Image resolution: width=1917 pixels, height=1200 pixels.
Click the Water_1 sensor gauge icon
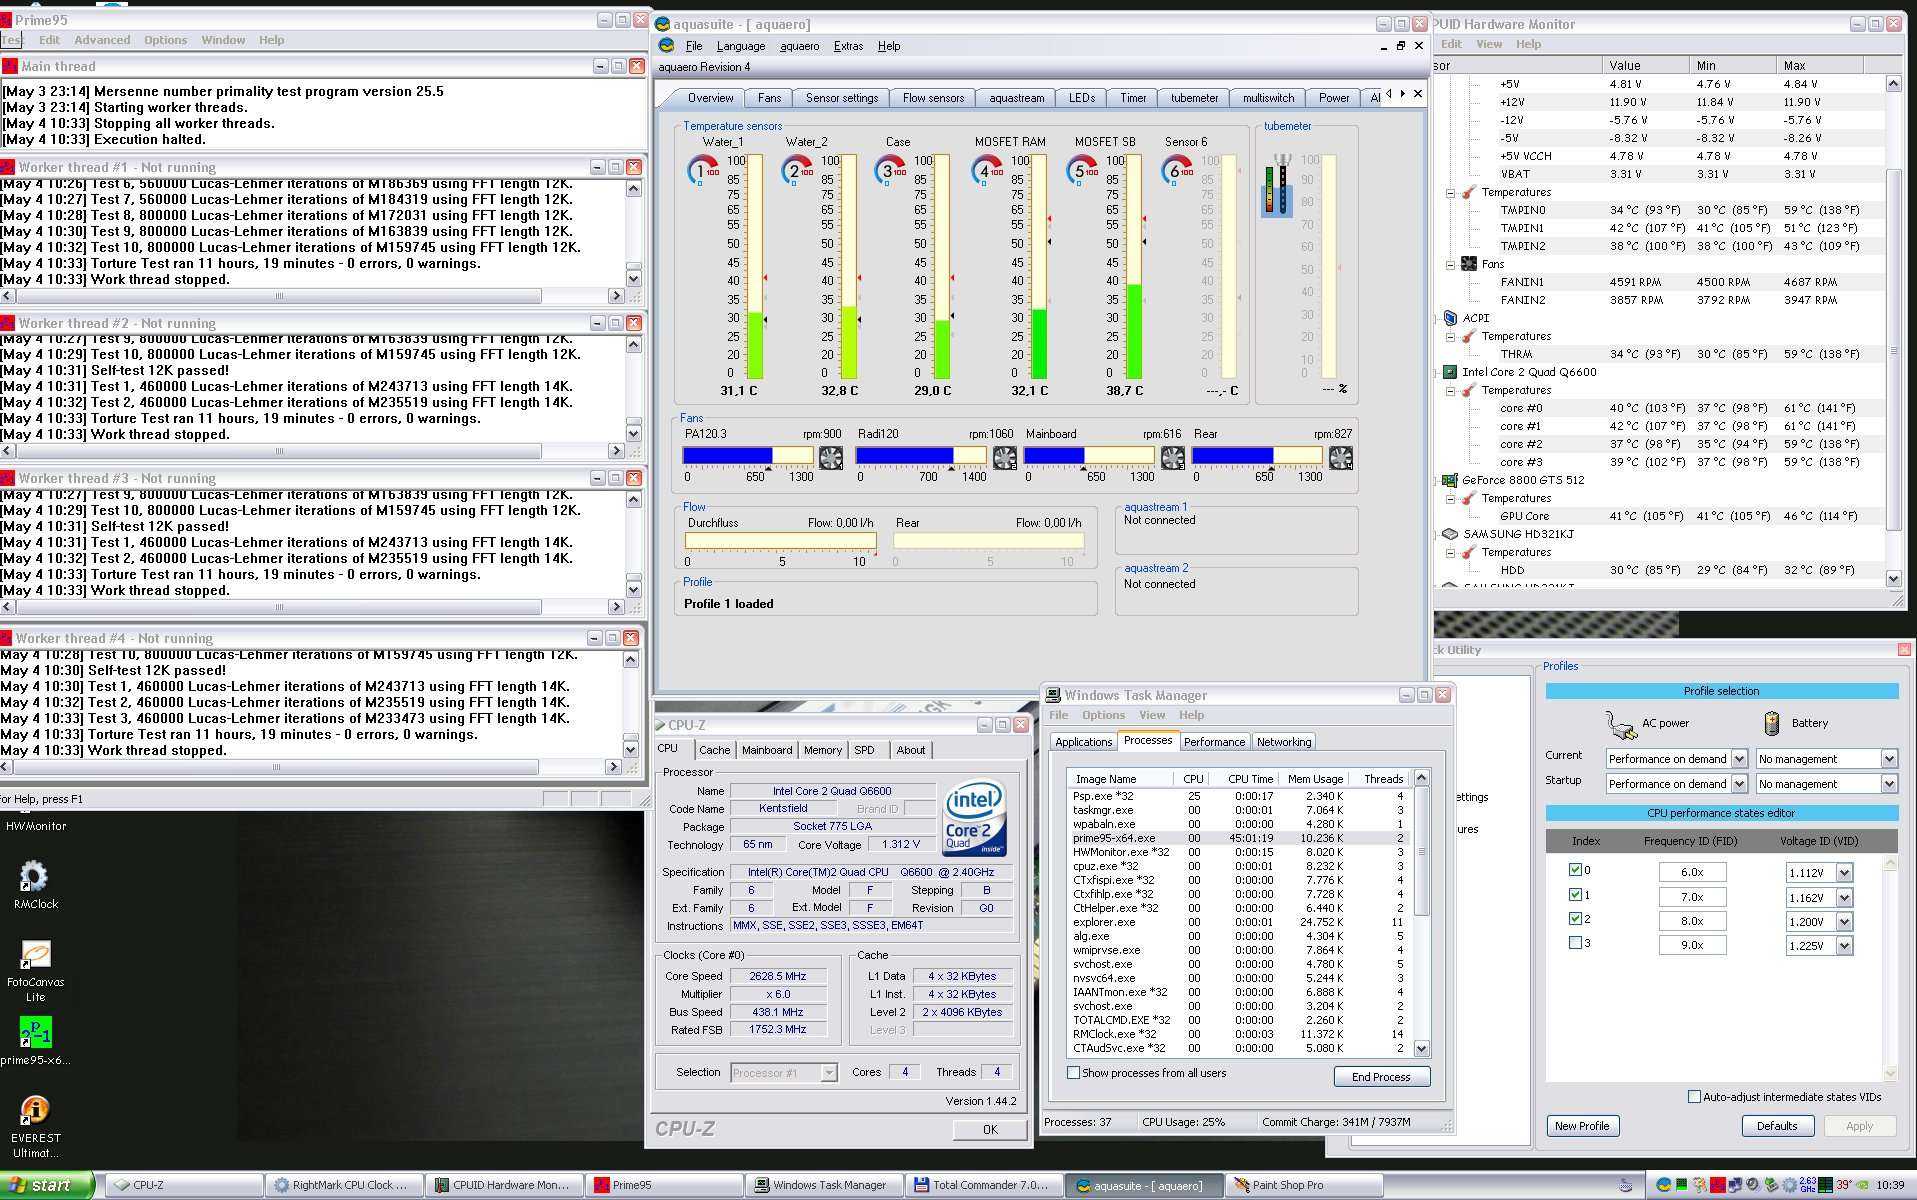tap(704, 171)
